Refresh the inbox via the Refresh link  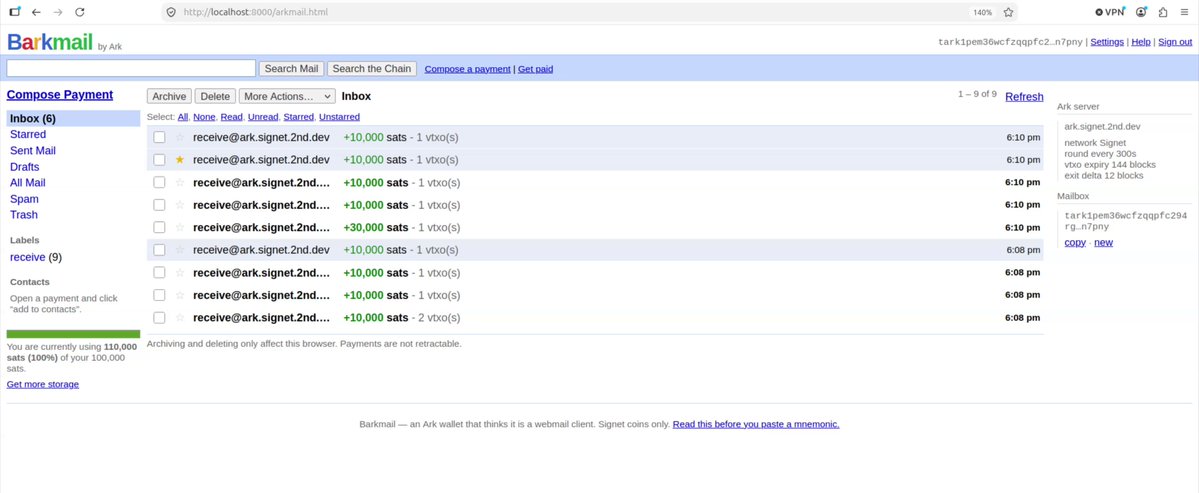pyautogui.click(x=1024, y=96)
